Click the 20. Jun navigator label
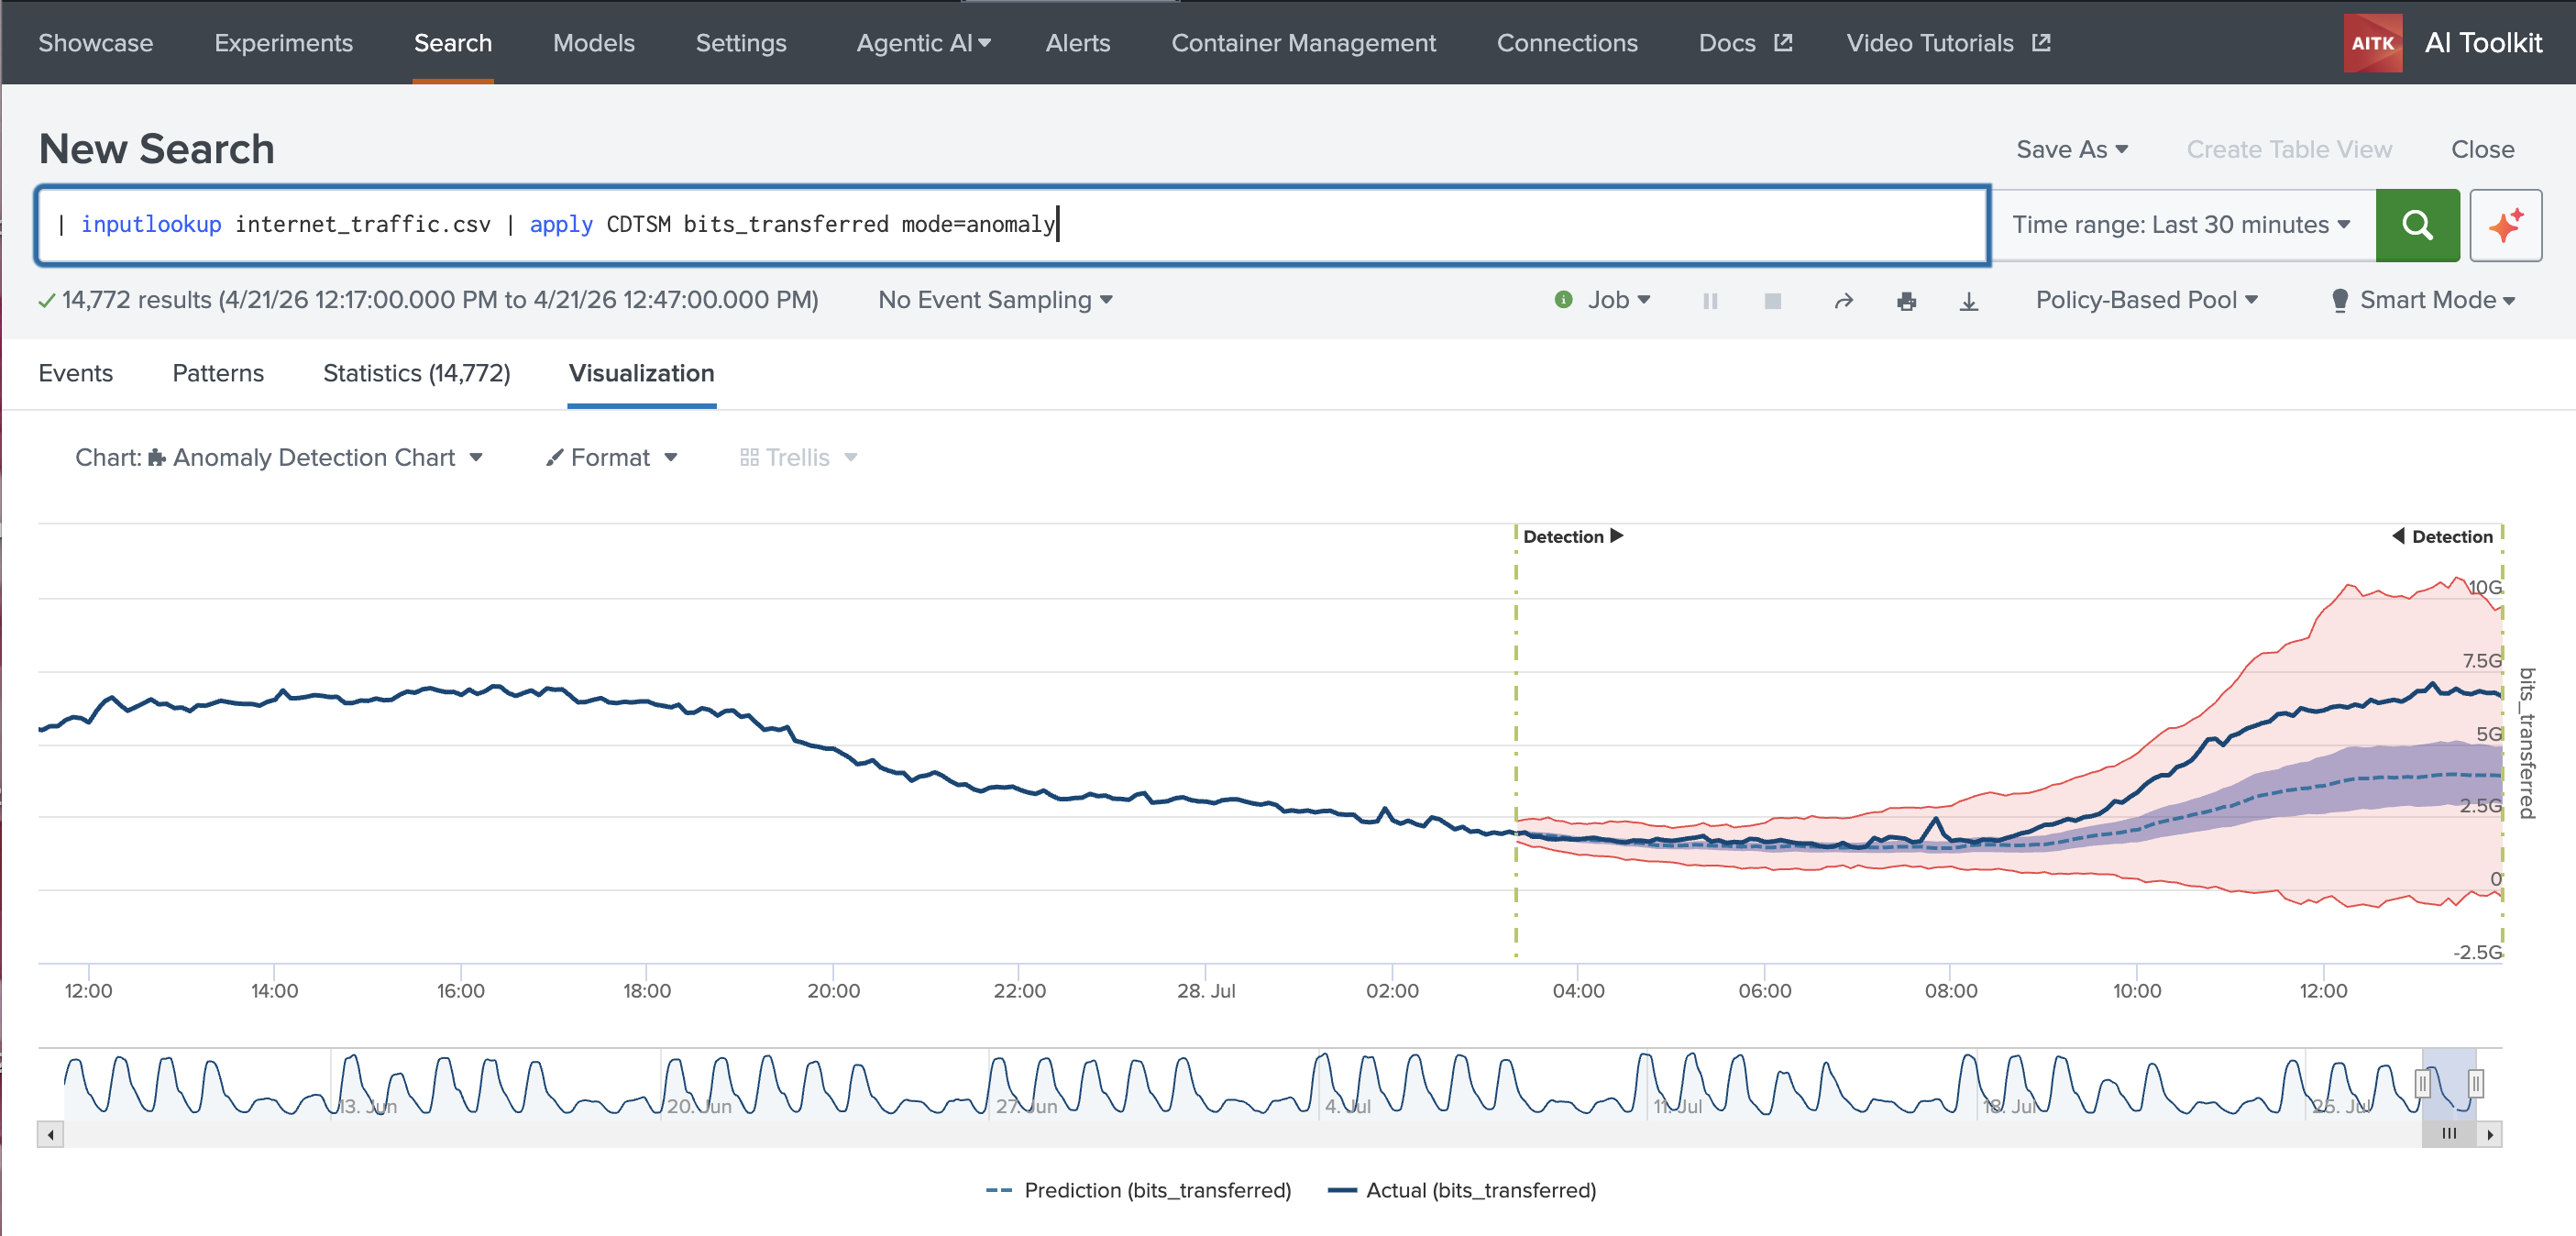Screen dimensions: 2576x1236 pos(699,1107)
